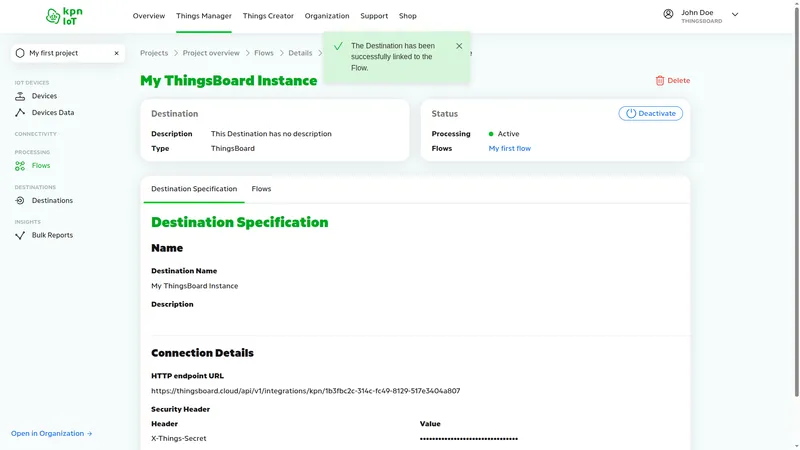Click the ThingsBoard type value

click(x=233, y=148)
